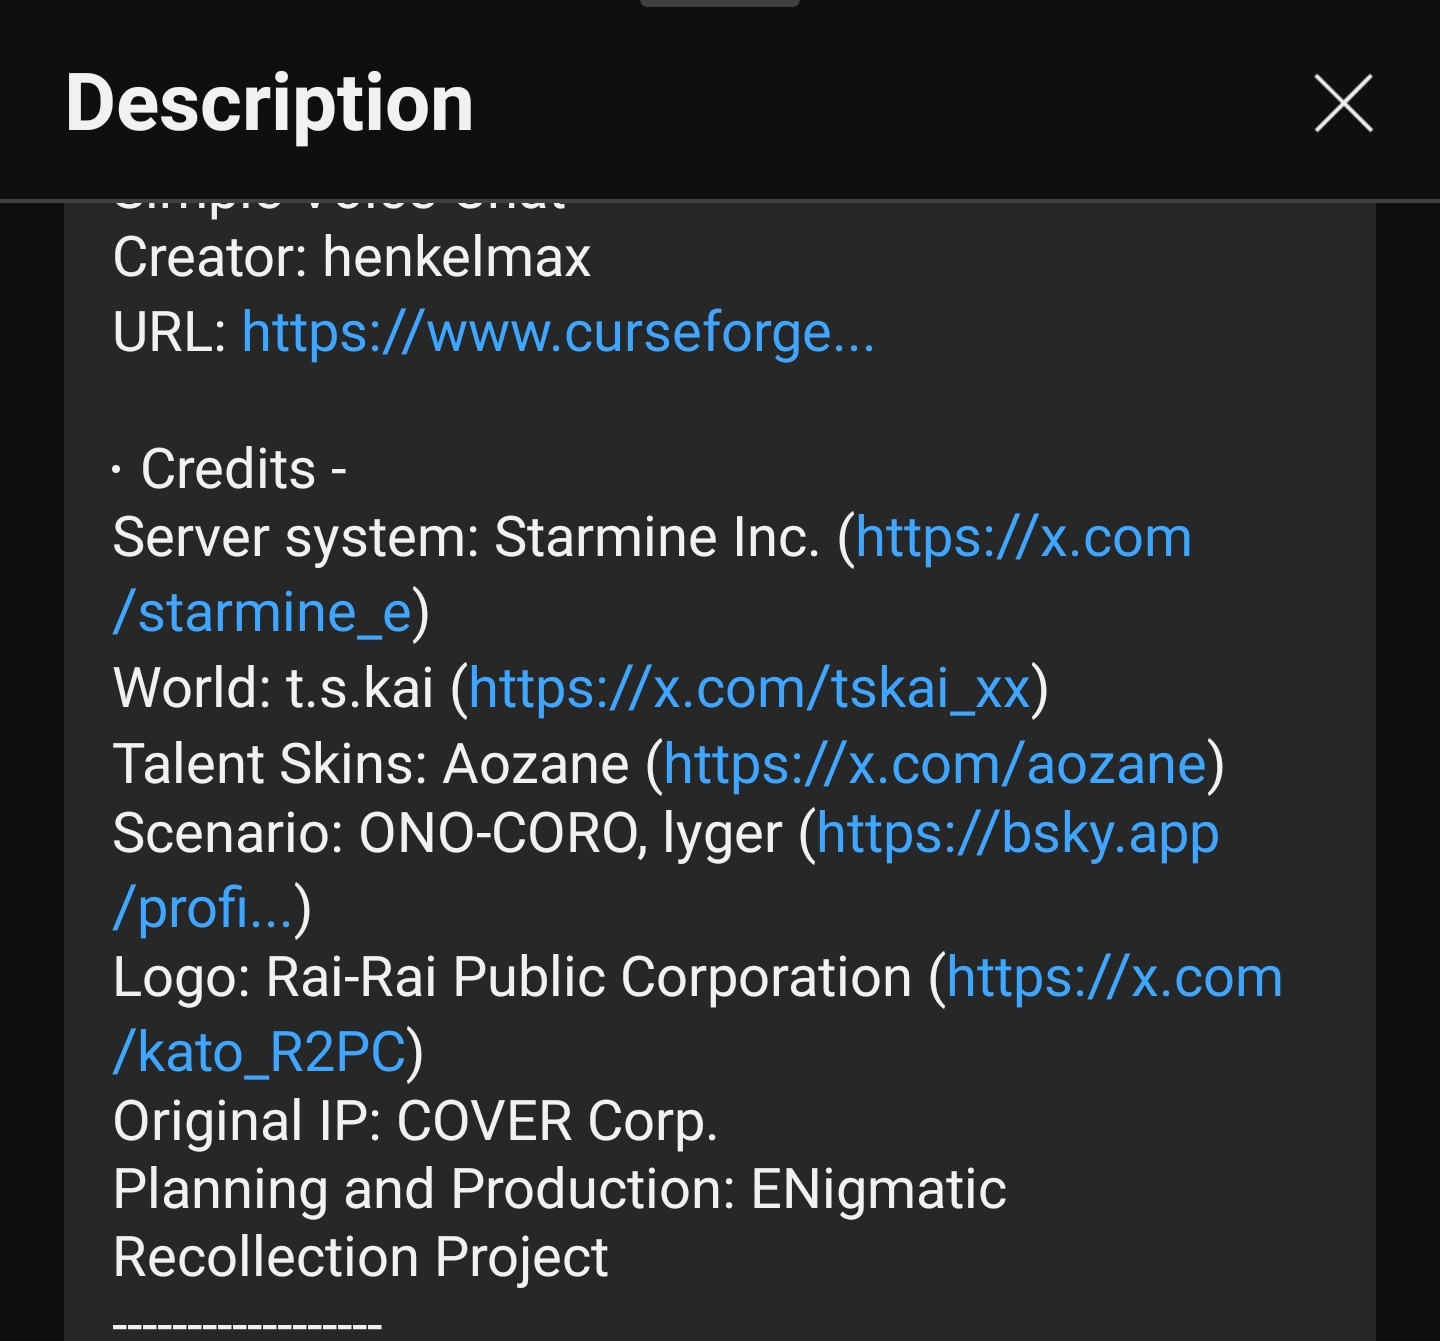Click the 'Talent Skins: Aozane' text
The width and height of the screenshot is (1440, 1341).
click(x=370, y=765)
